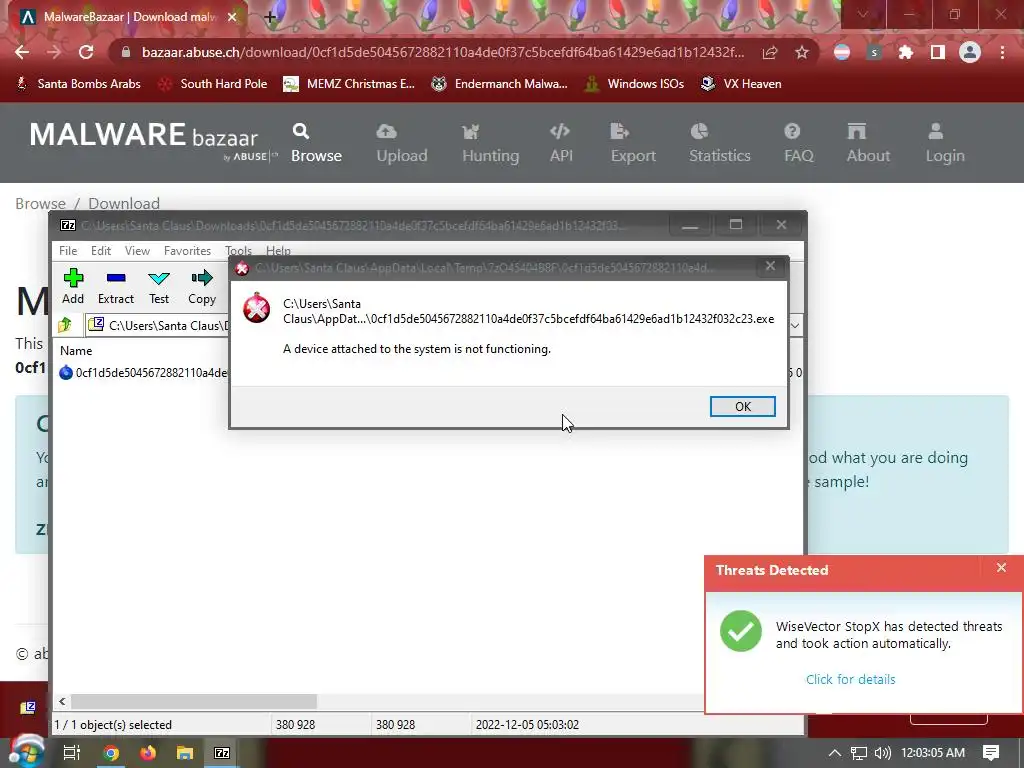Open a new Chrome tab
Viewport: 1024px width, 768px height.
point(270,17)
